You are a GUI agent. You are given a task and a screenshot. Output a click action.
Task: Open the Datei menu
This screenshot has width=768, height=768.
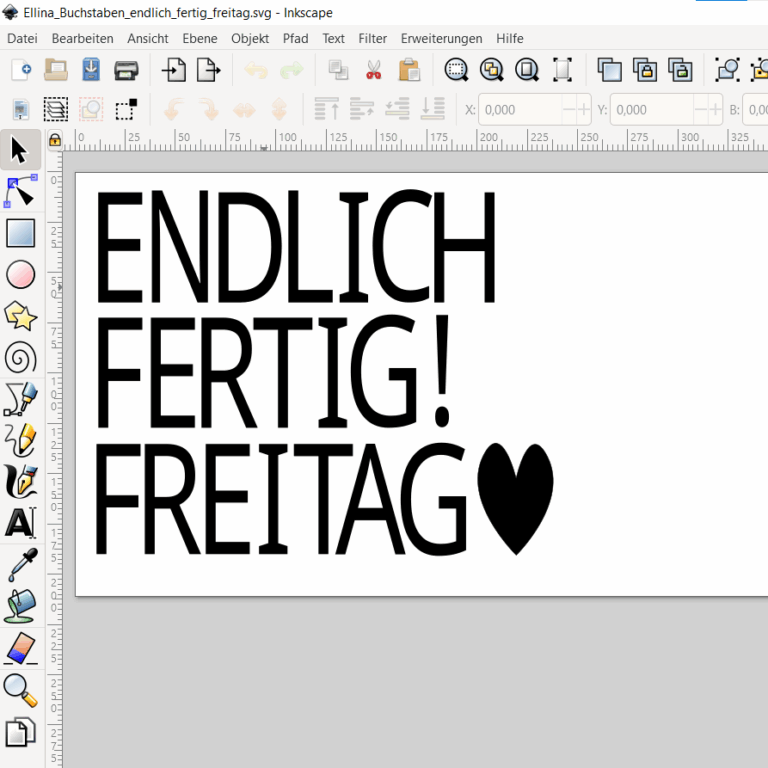[22, 38]
